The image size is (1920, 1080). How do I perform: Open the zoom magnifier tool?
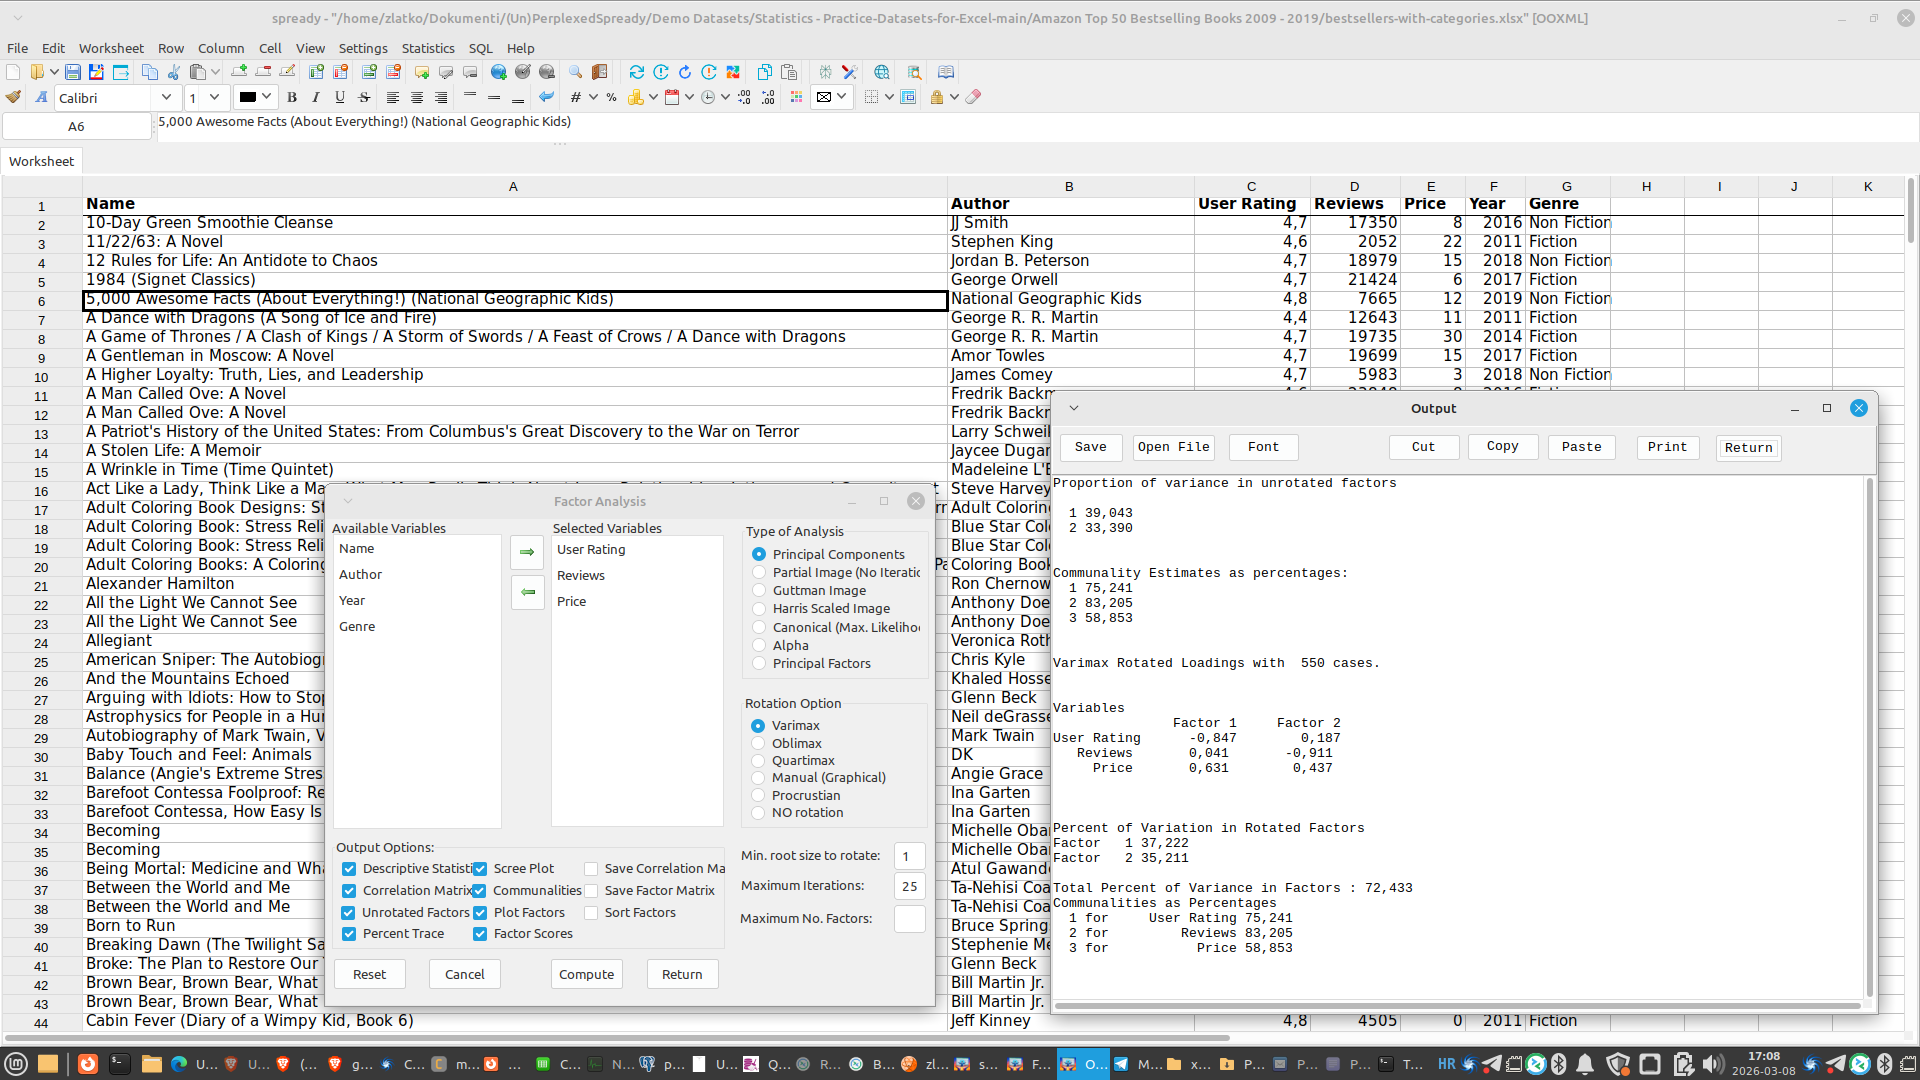pos(575,72)
